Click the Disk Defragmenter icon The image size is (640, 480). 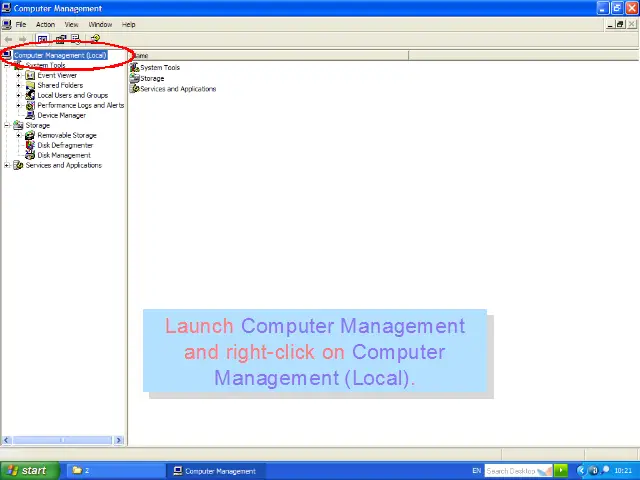tap(30, 145)
